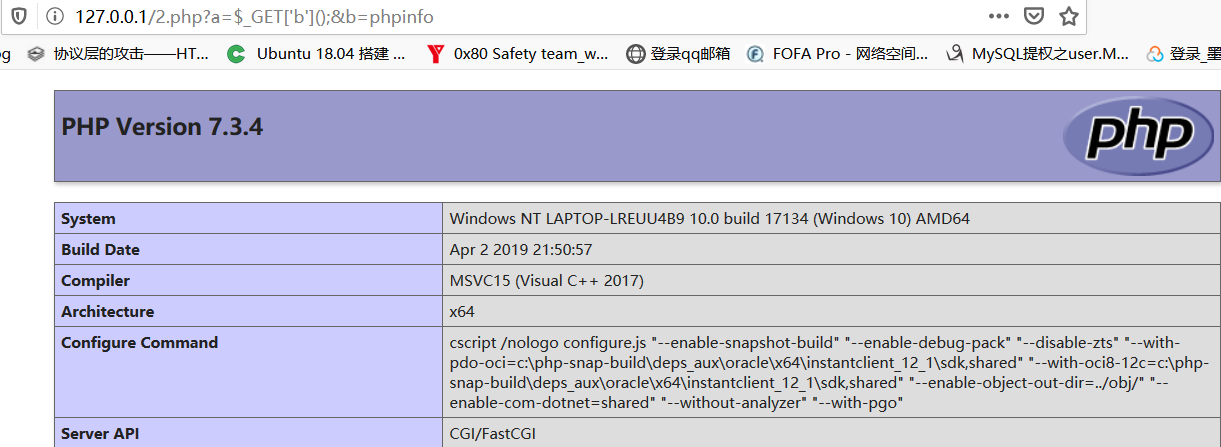Image resolution: width=1221 pixels, height=447 pixels.
Task: Select the Architecture row label
Action: click(108, 312)
